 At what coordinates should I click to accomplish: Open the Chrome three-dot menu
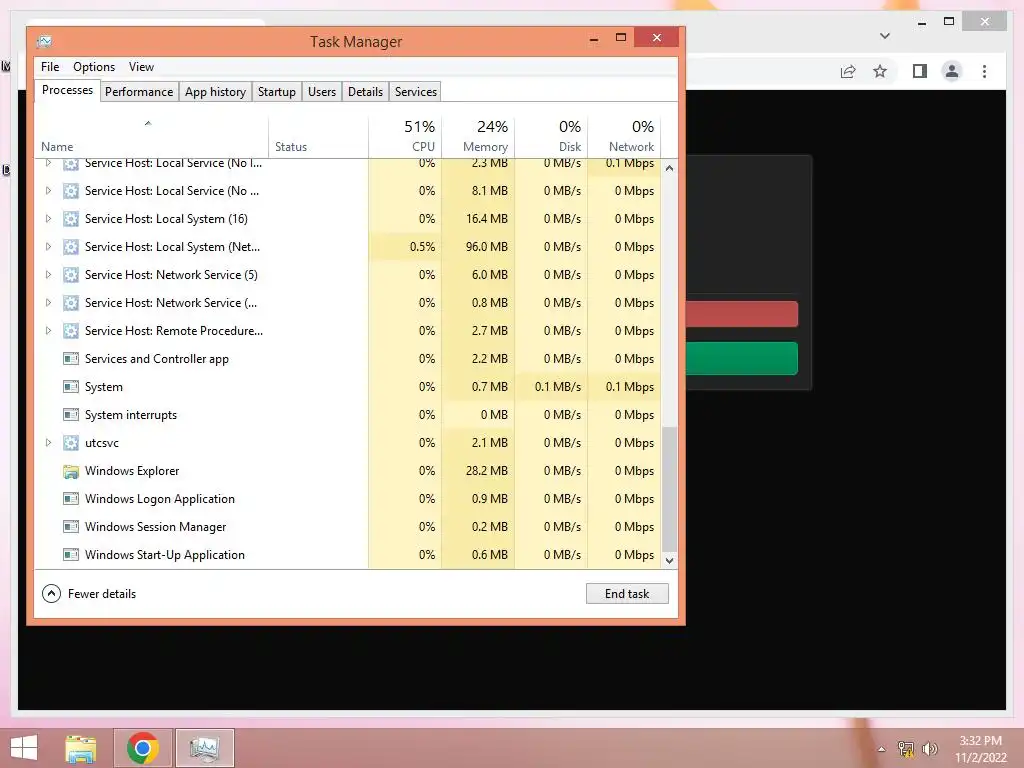[984, 71]
